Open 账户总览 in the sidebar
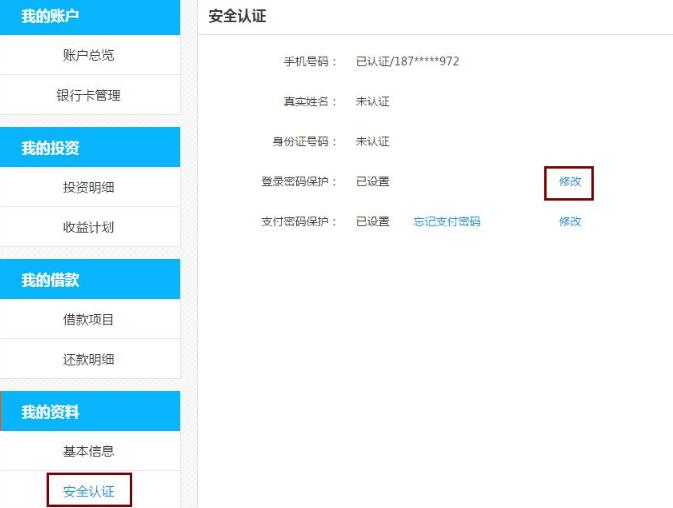The height and width of the screenshot is (508, 673). 88,55
